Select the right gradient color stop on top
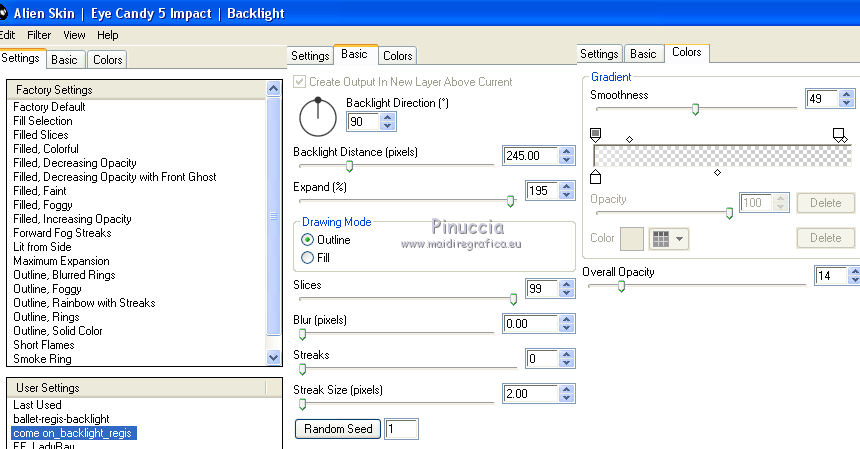Screen dimensions: 860x449 click(839, 134)
